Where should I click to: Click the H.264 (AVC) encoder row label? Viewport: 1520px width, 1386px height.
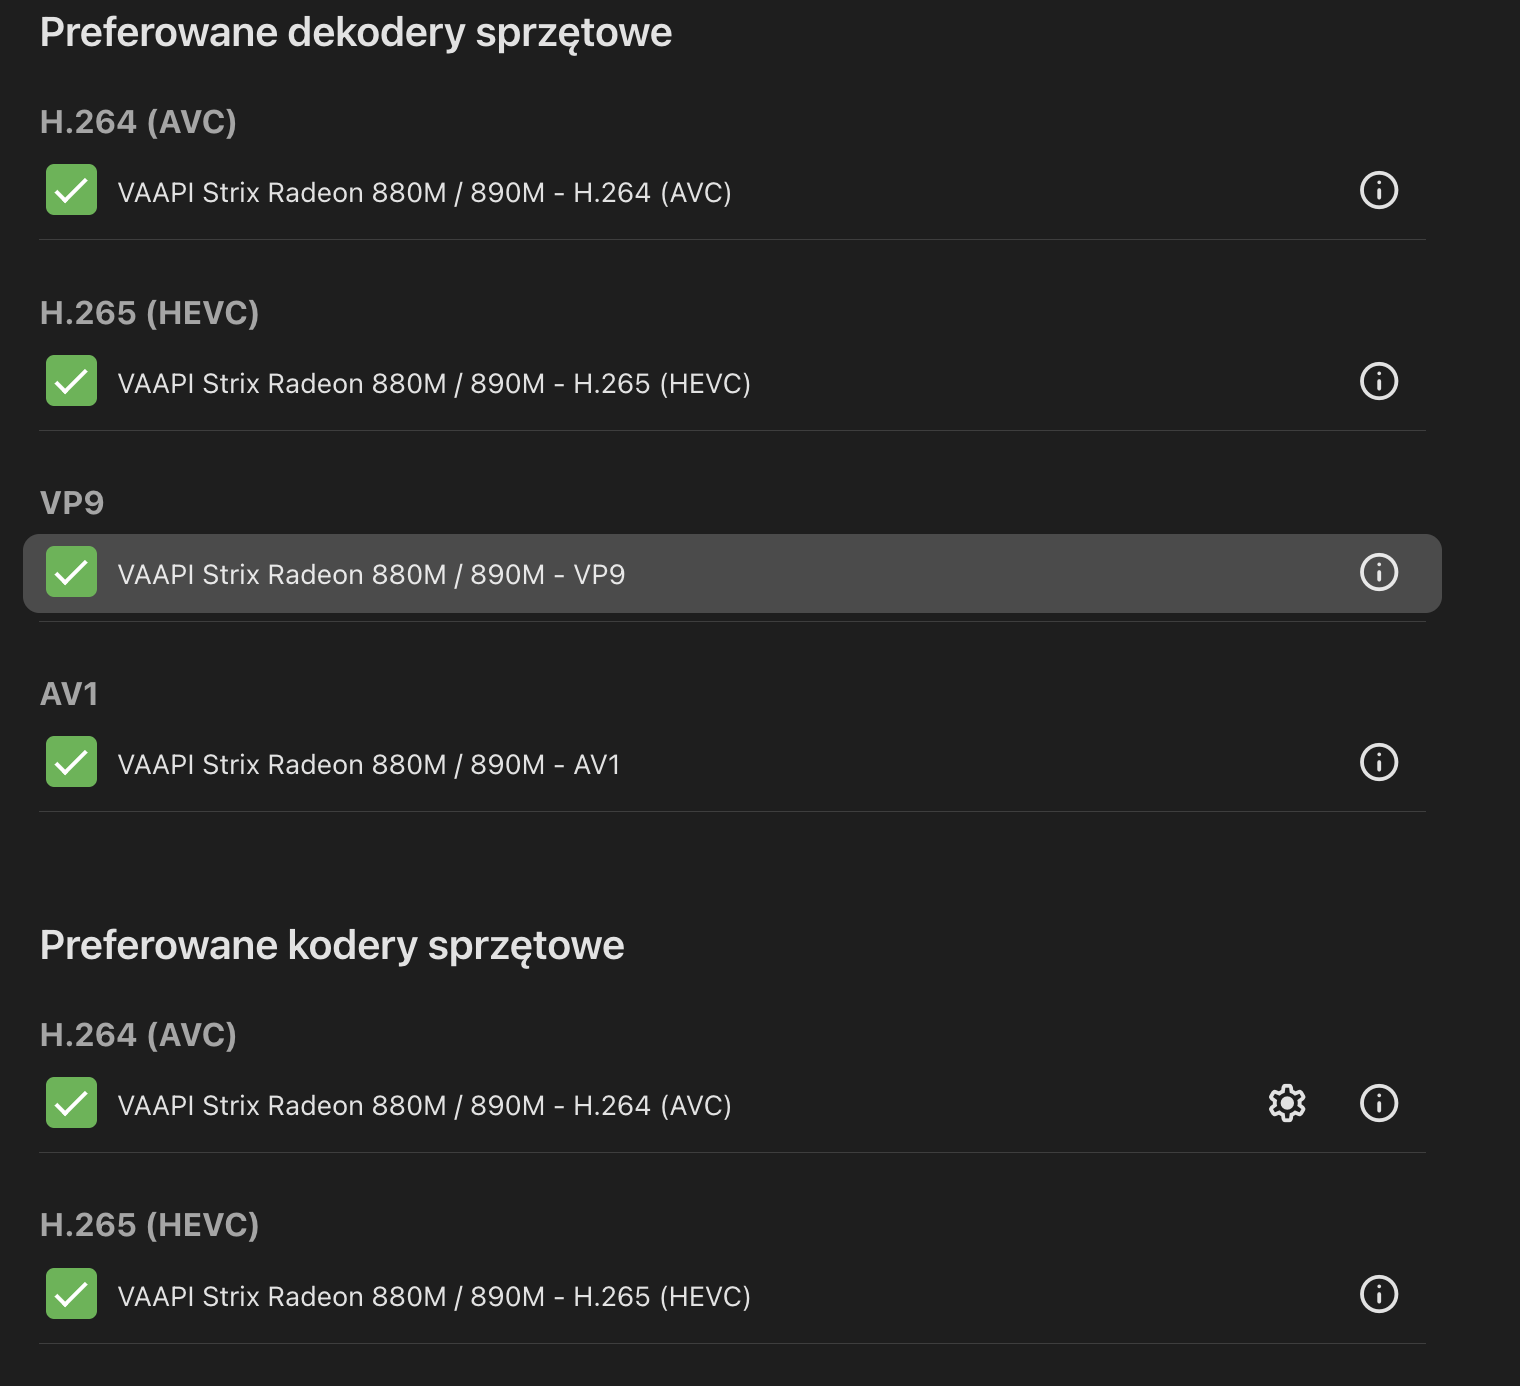click(x=424, y=1106)
